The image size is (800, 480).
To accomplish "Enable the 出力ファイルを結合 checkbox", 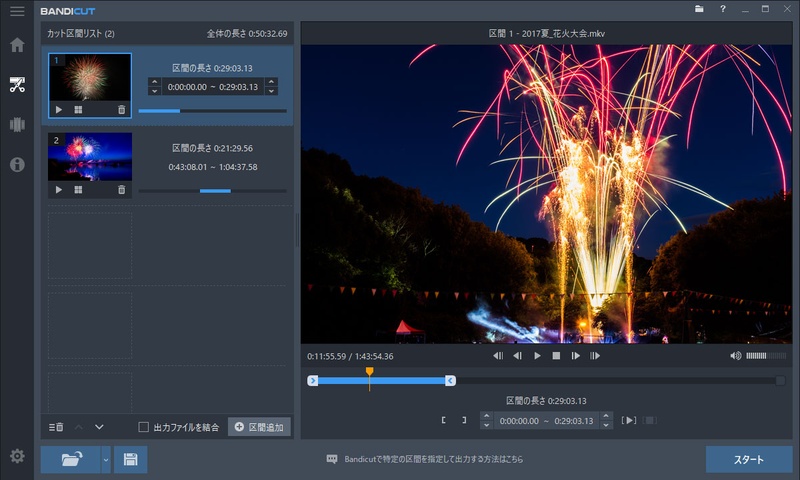I will (x=144, y=427).
